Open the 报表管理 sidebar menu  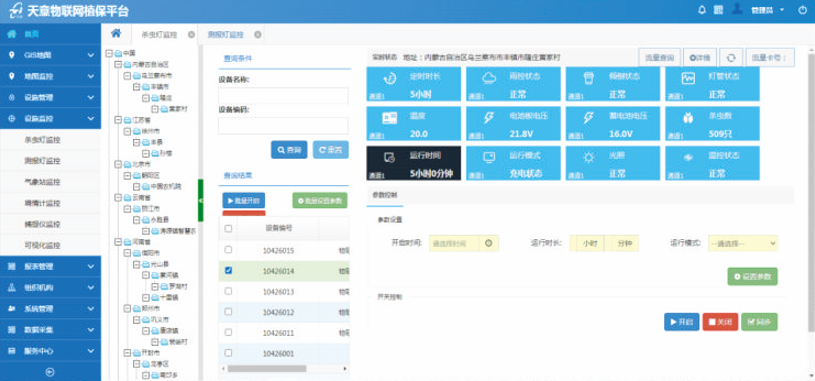point(50,266)
